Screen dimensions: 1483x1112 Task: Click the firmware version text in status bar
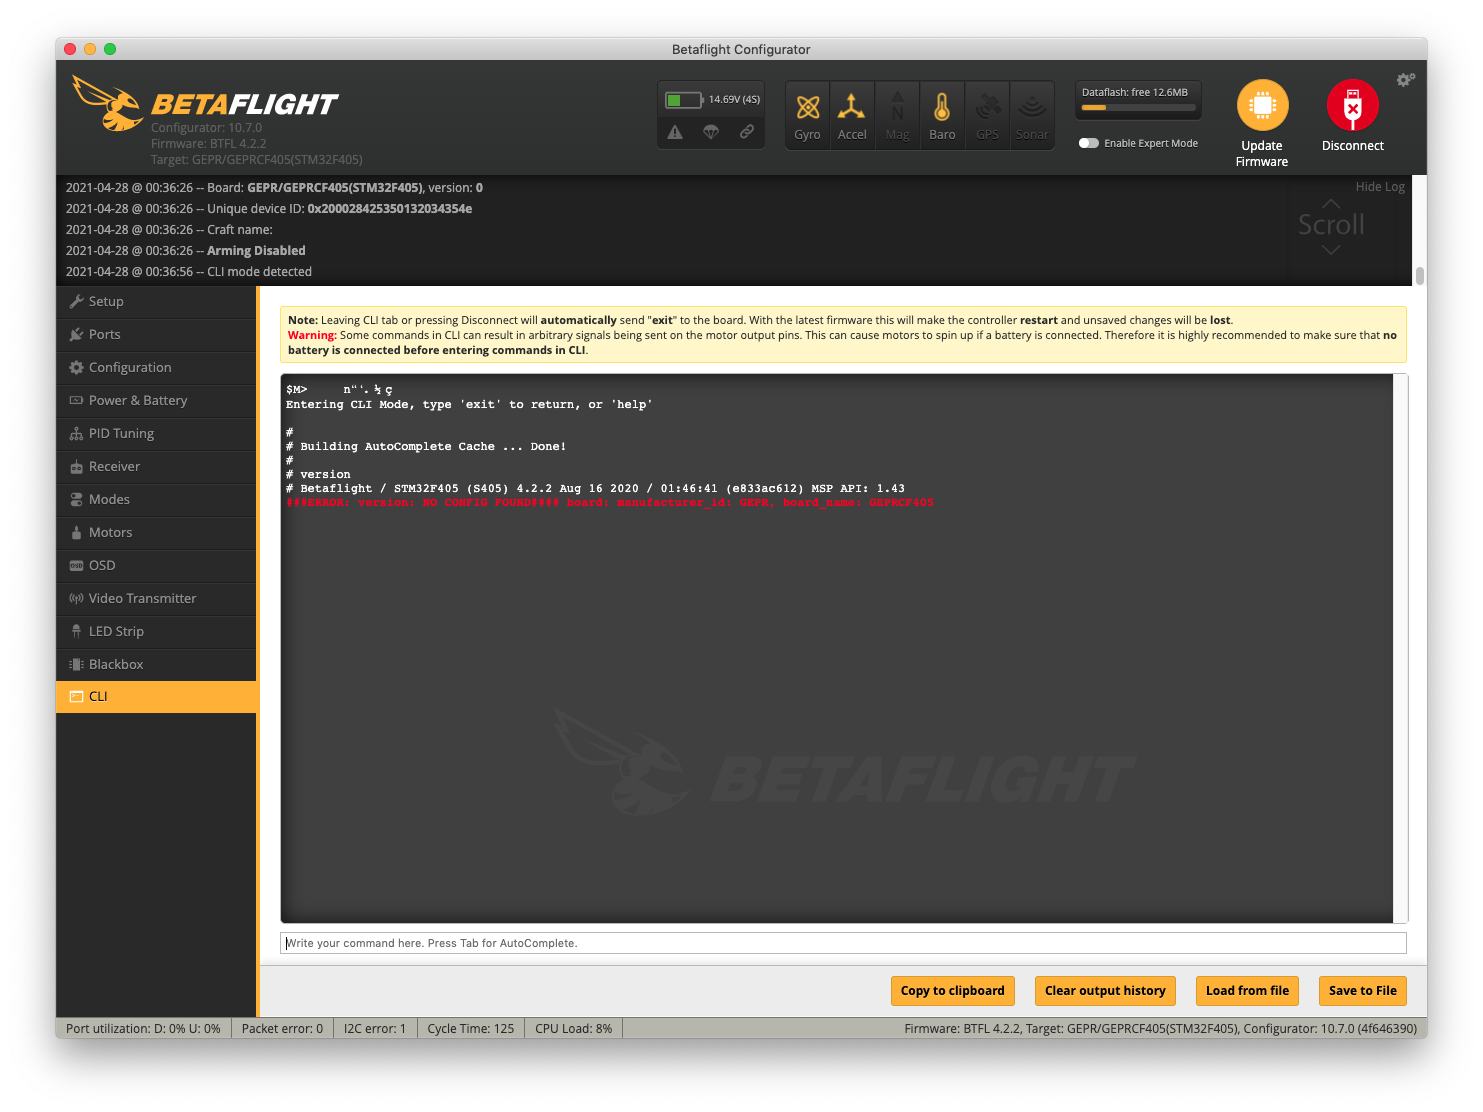(x=1160, y=1028)
